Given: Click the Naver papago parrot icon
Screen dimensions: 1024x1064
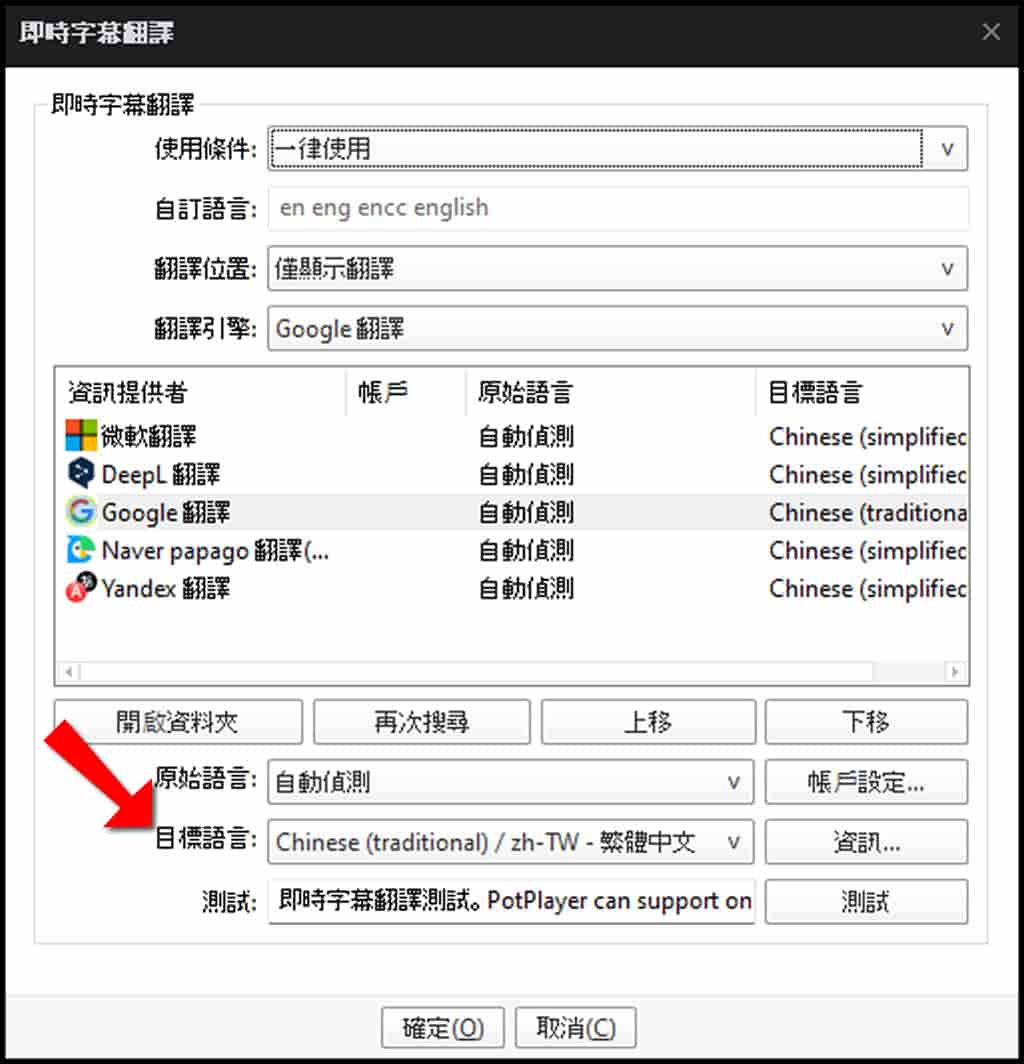Looking at the screenshot, I should [x=80, y=549].
